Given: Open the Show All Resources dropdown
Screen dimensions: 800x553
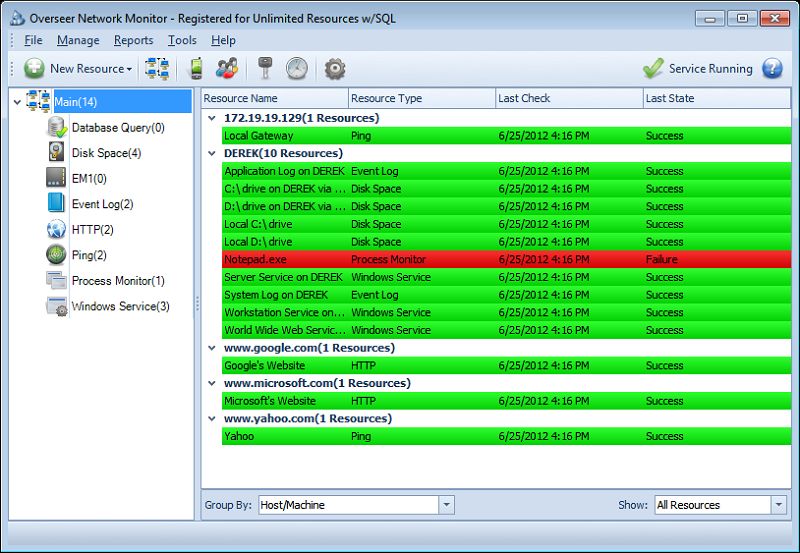Looking at the screenshot, I should (x=779, y=505).
